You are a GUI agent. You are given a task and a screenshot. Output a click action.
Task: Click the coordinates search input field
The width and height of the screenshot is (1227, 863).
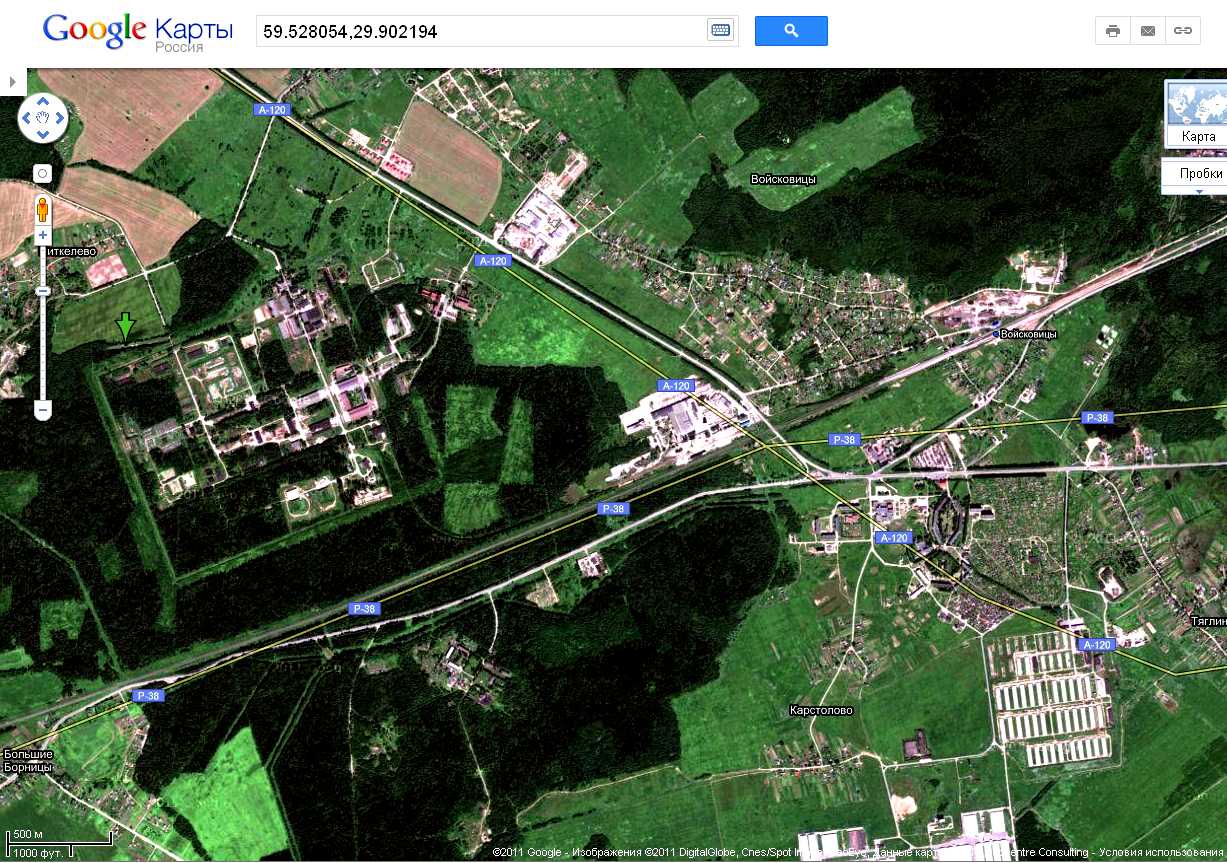(x=480, y=31)
